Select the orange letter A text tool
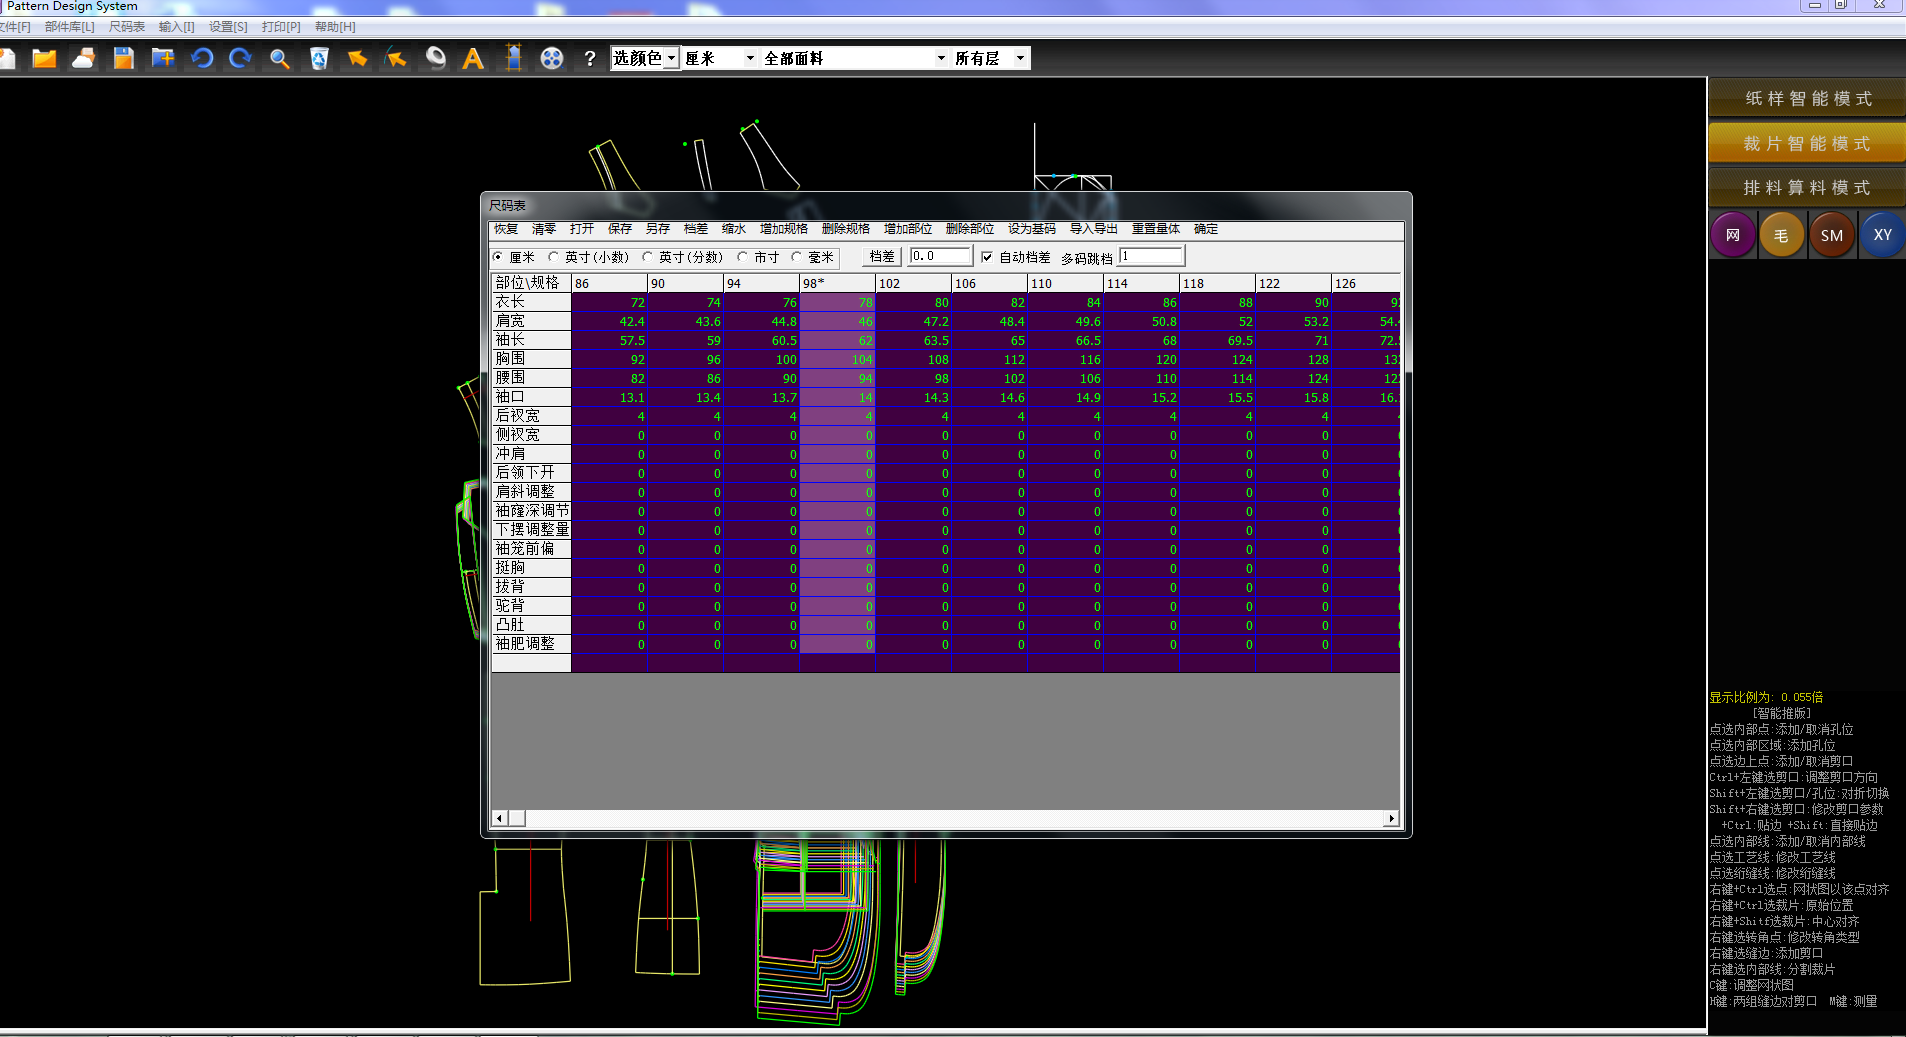1906x1037 pixels. (473, 59)
